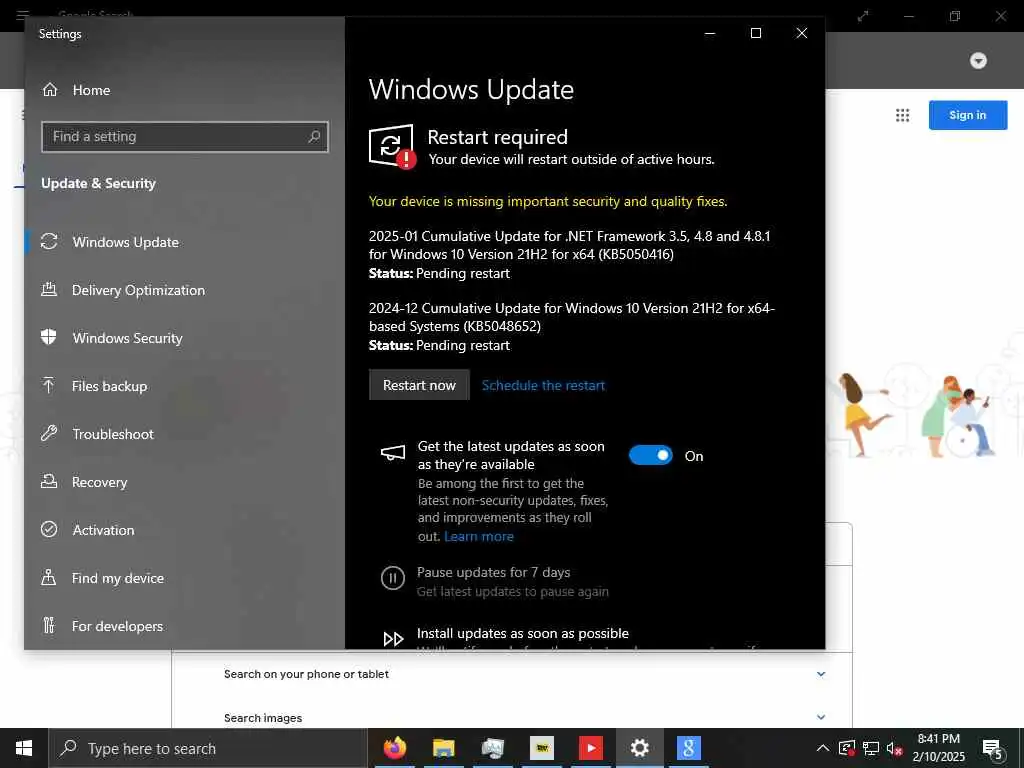Viewport: 1024px width, 768px height.
Task: Click the Windows Security shield icon
Action: [x=48, y=337]
